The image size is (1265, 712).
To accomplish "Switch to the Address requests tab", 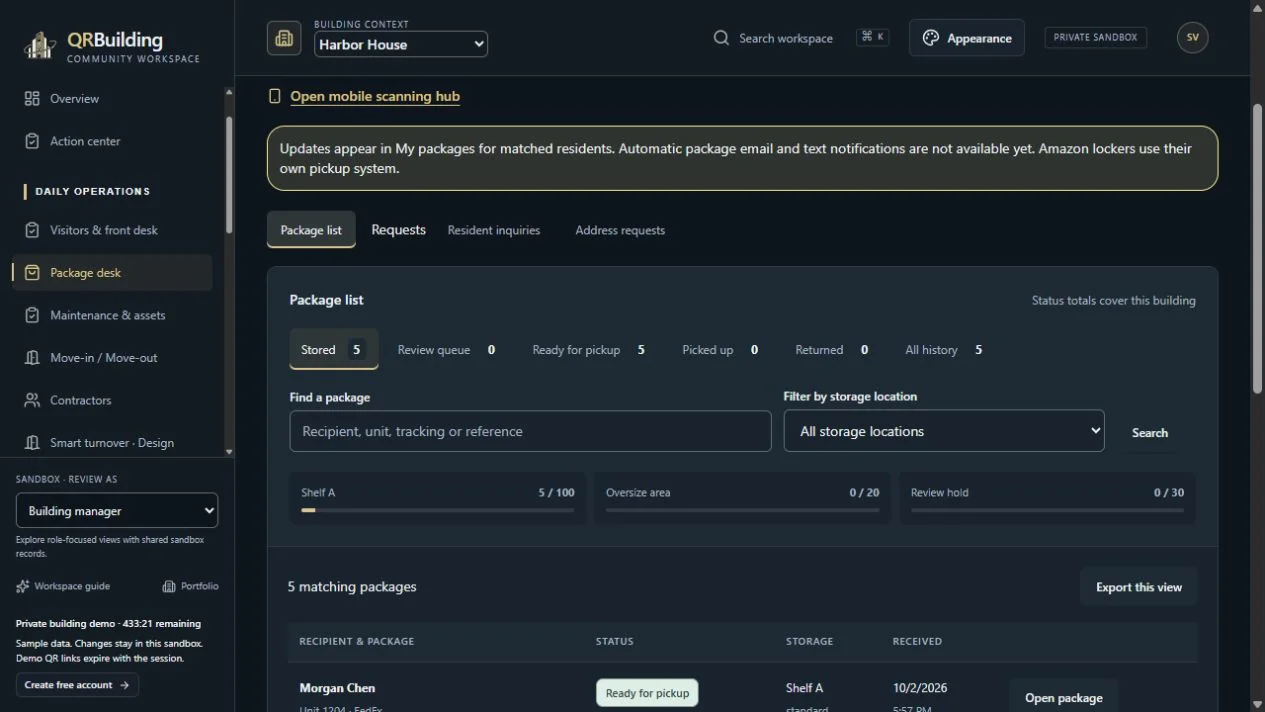I will [620, 230].
